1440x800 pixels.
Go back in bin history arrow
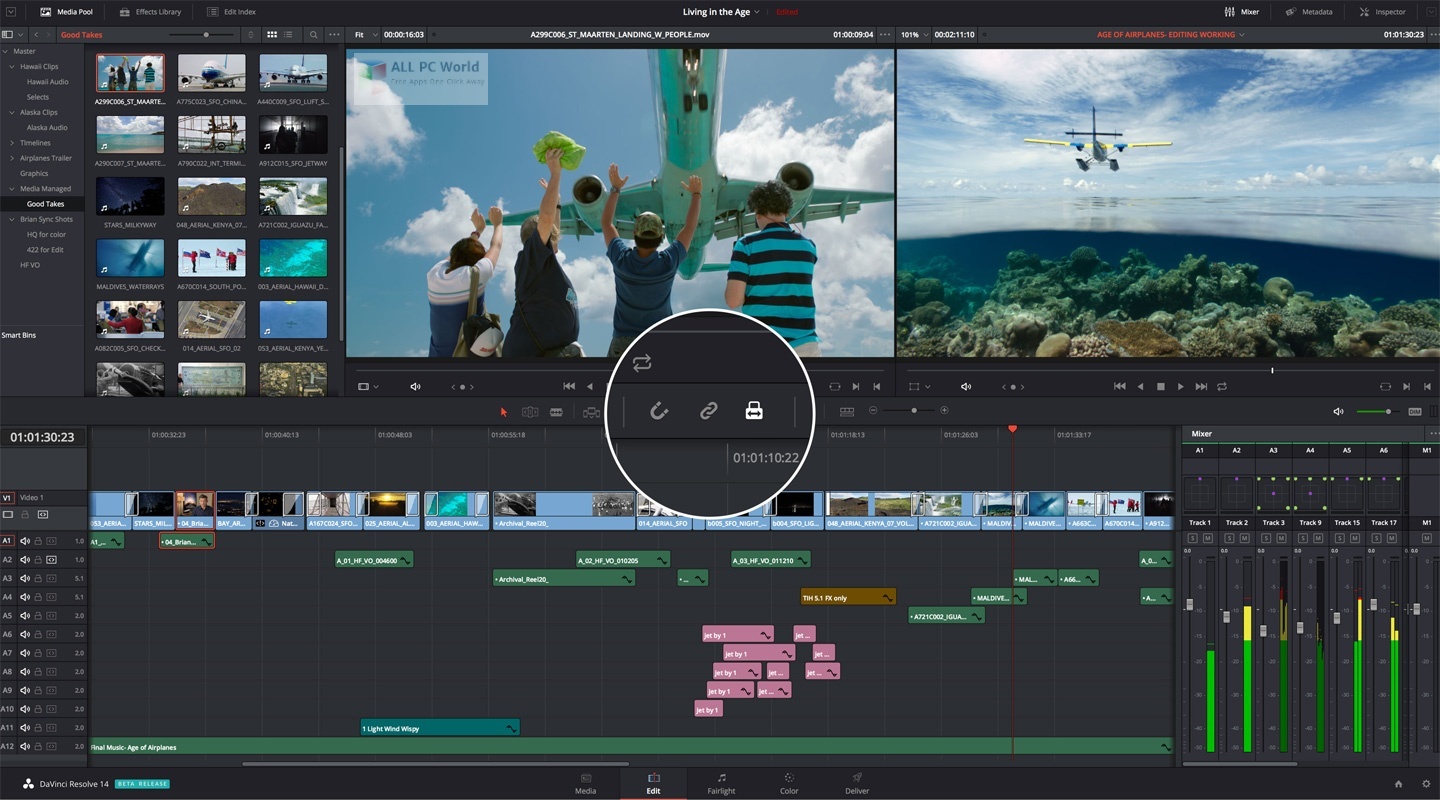coord(35,35)
